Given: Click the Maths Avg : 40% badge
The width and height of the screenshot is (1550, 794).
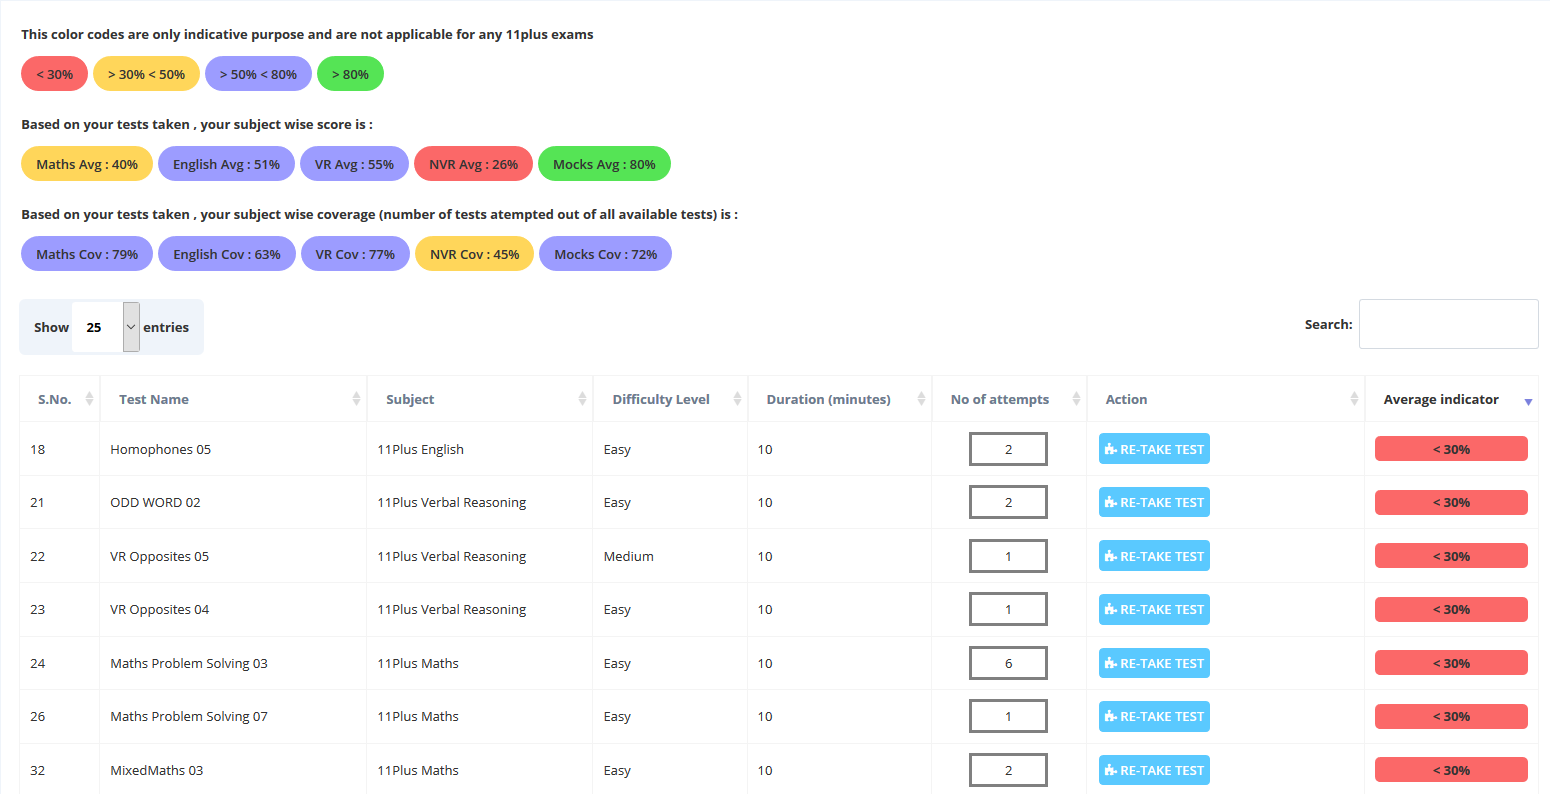Looking at the screenshot, I should click(x=87, y=164).
